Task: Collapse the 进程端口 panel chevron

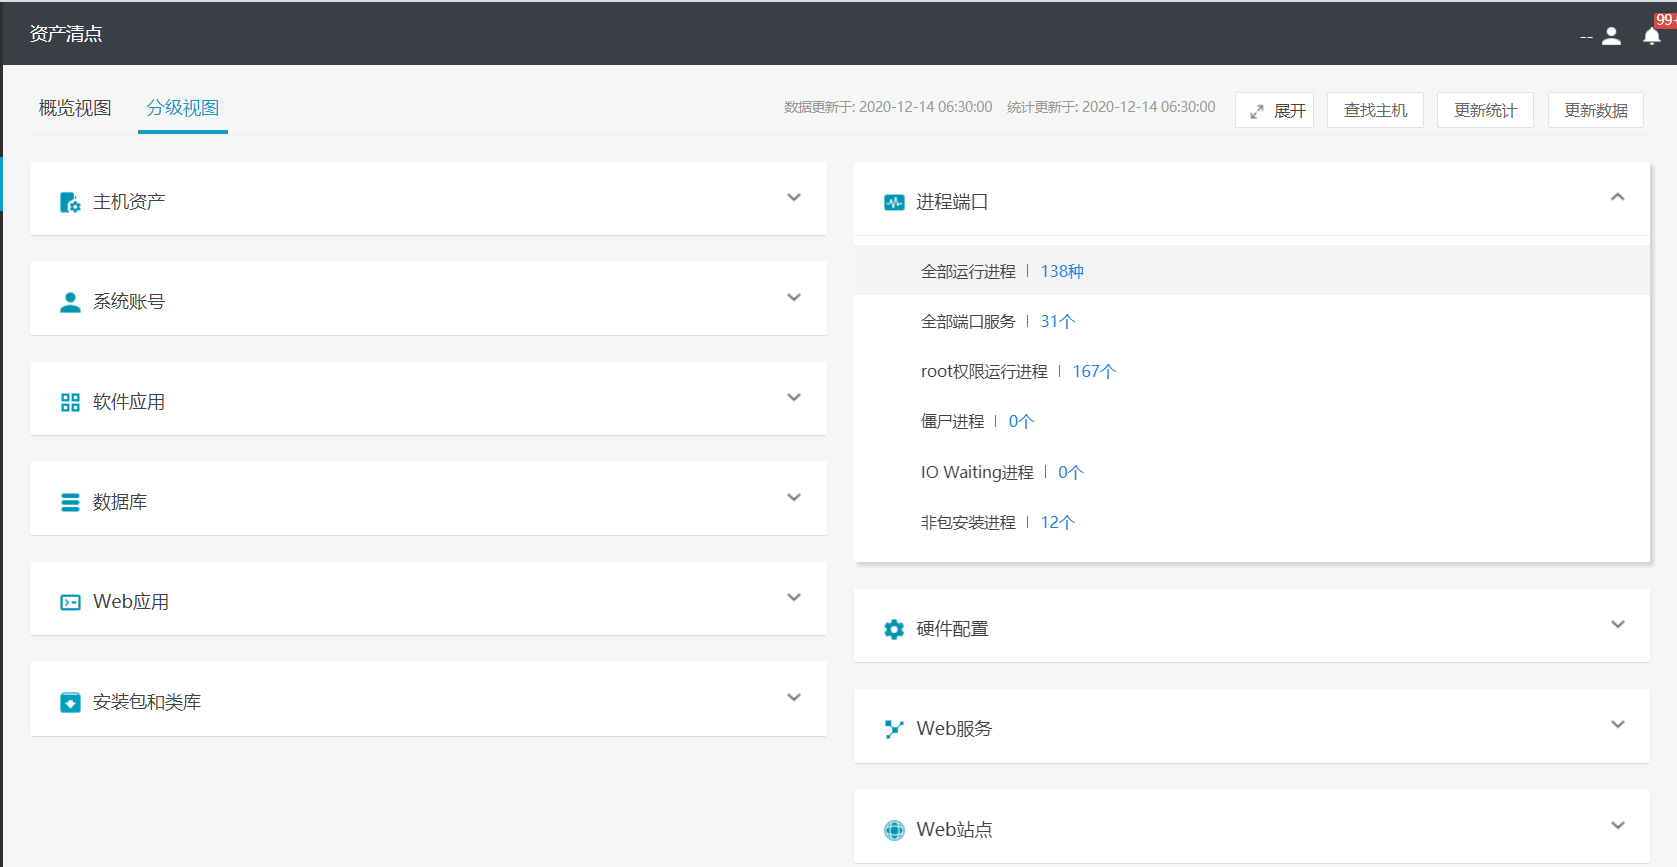Action: 1618,197
